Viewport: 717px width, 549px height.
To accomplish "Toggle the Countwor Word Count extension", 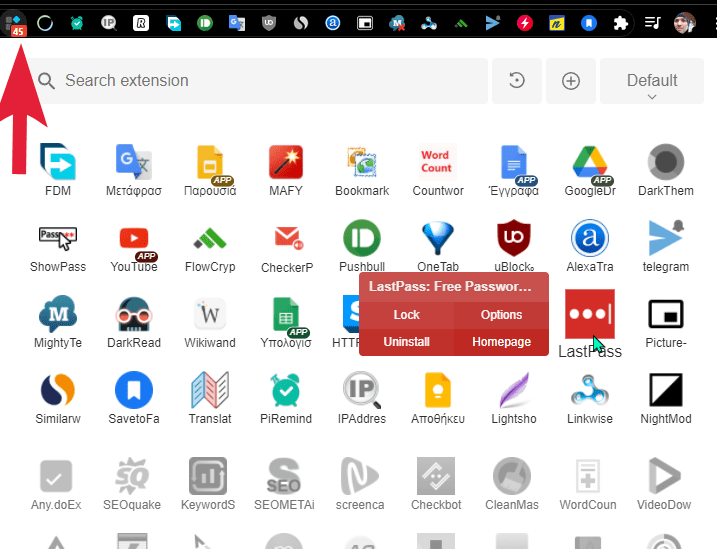I will click(438, 162).
